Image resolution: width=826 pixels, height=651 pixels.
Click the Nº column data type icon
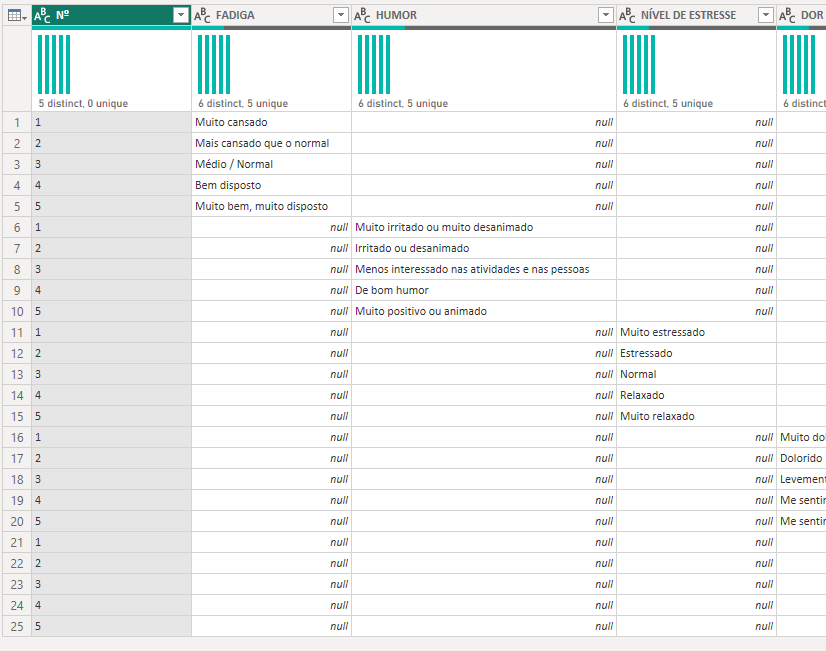(x=42, y=16)
